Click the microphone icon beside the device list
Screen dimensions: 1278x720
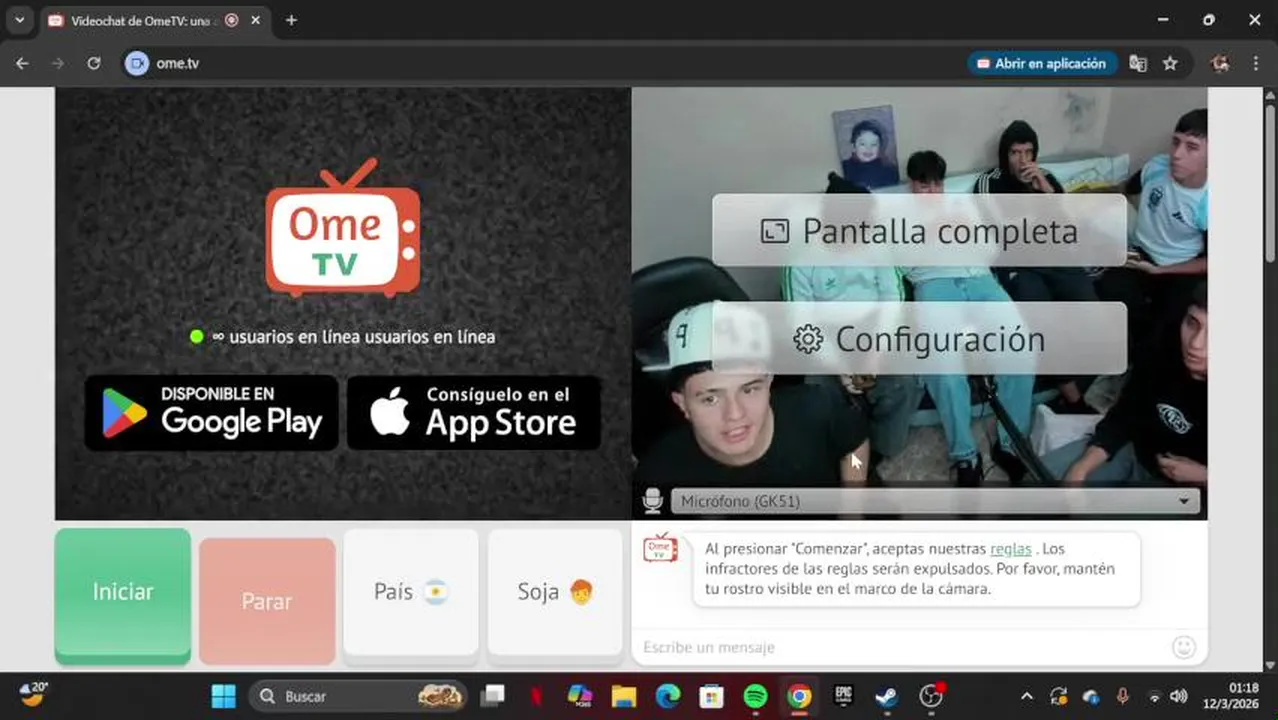click(653, 501)
